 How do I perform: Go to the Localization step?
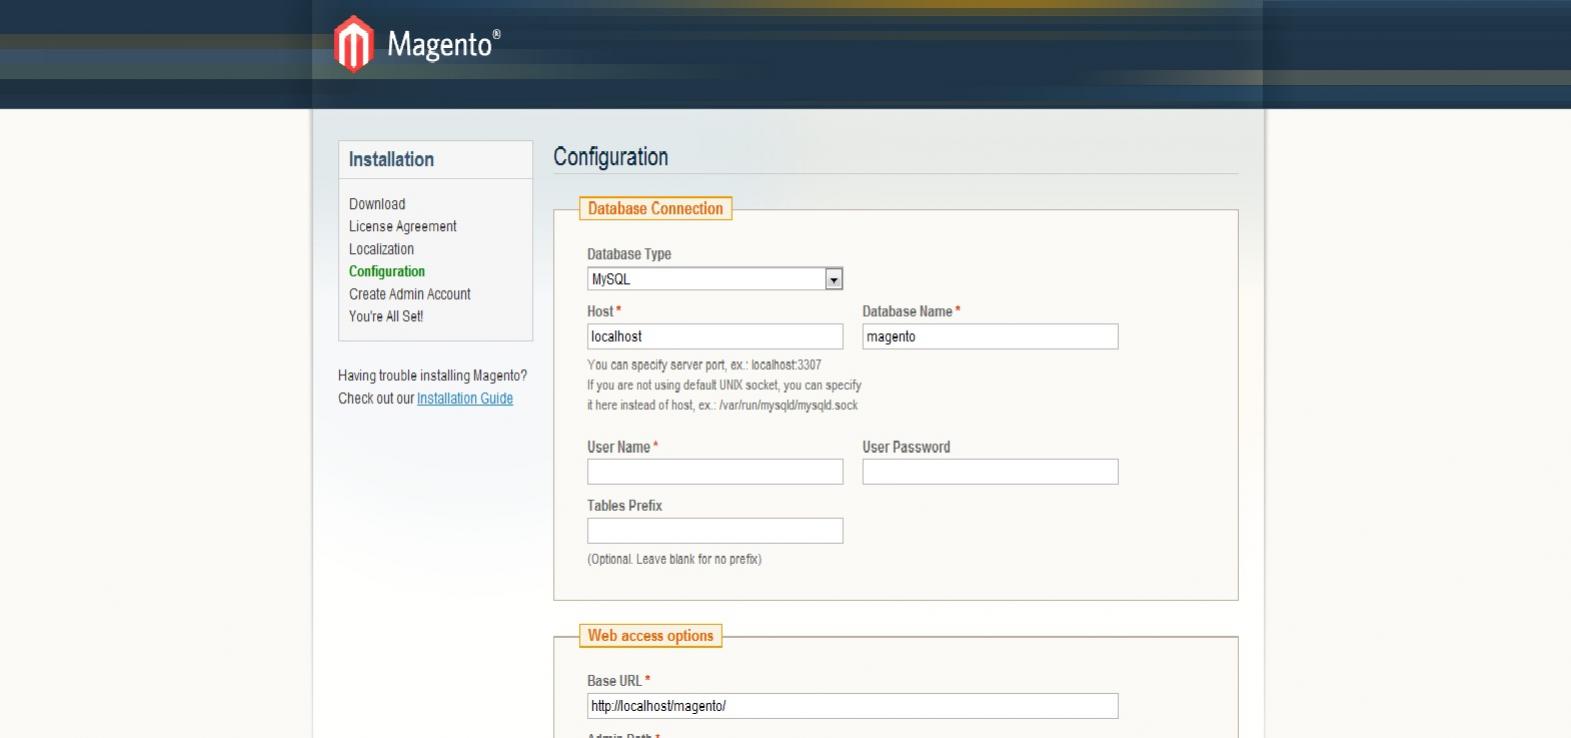click(x=381, y=249)
